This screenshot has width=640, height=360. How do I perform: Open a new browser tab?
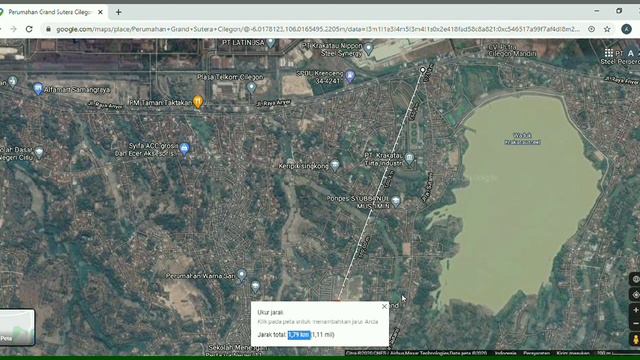tap(118, 12)
